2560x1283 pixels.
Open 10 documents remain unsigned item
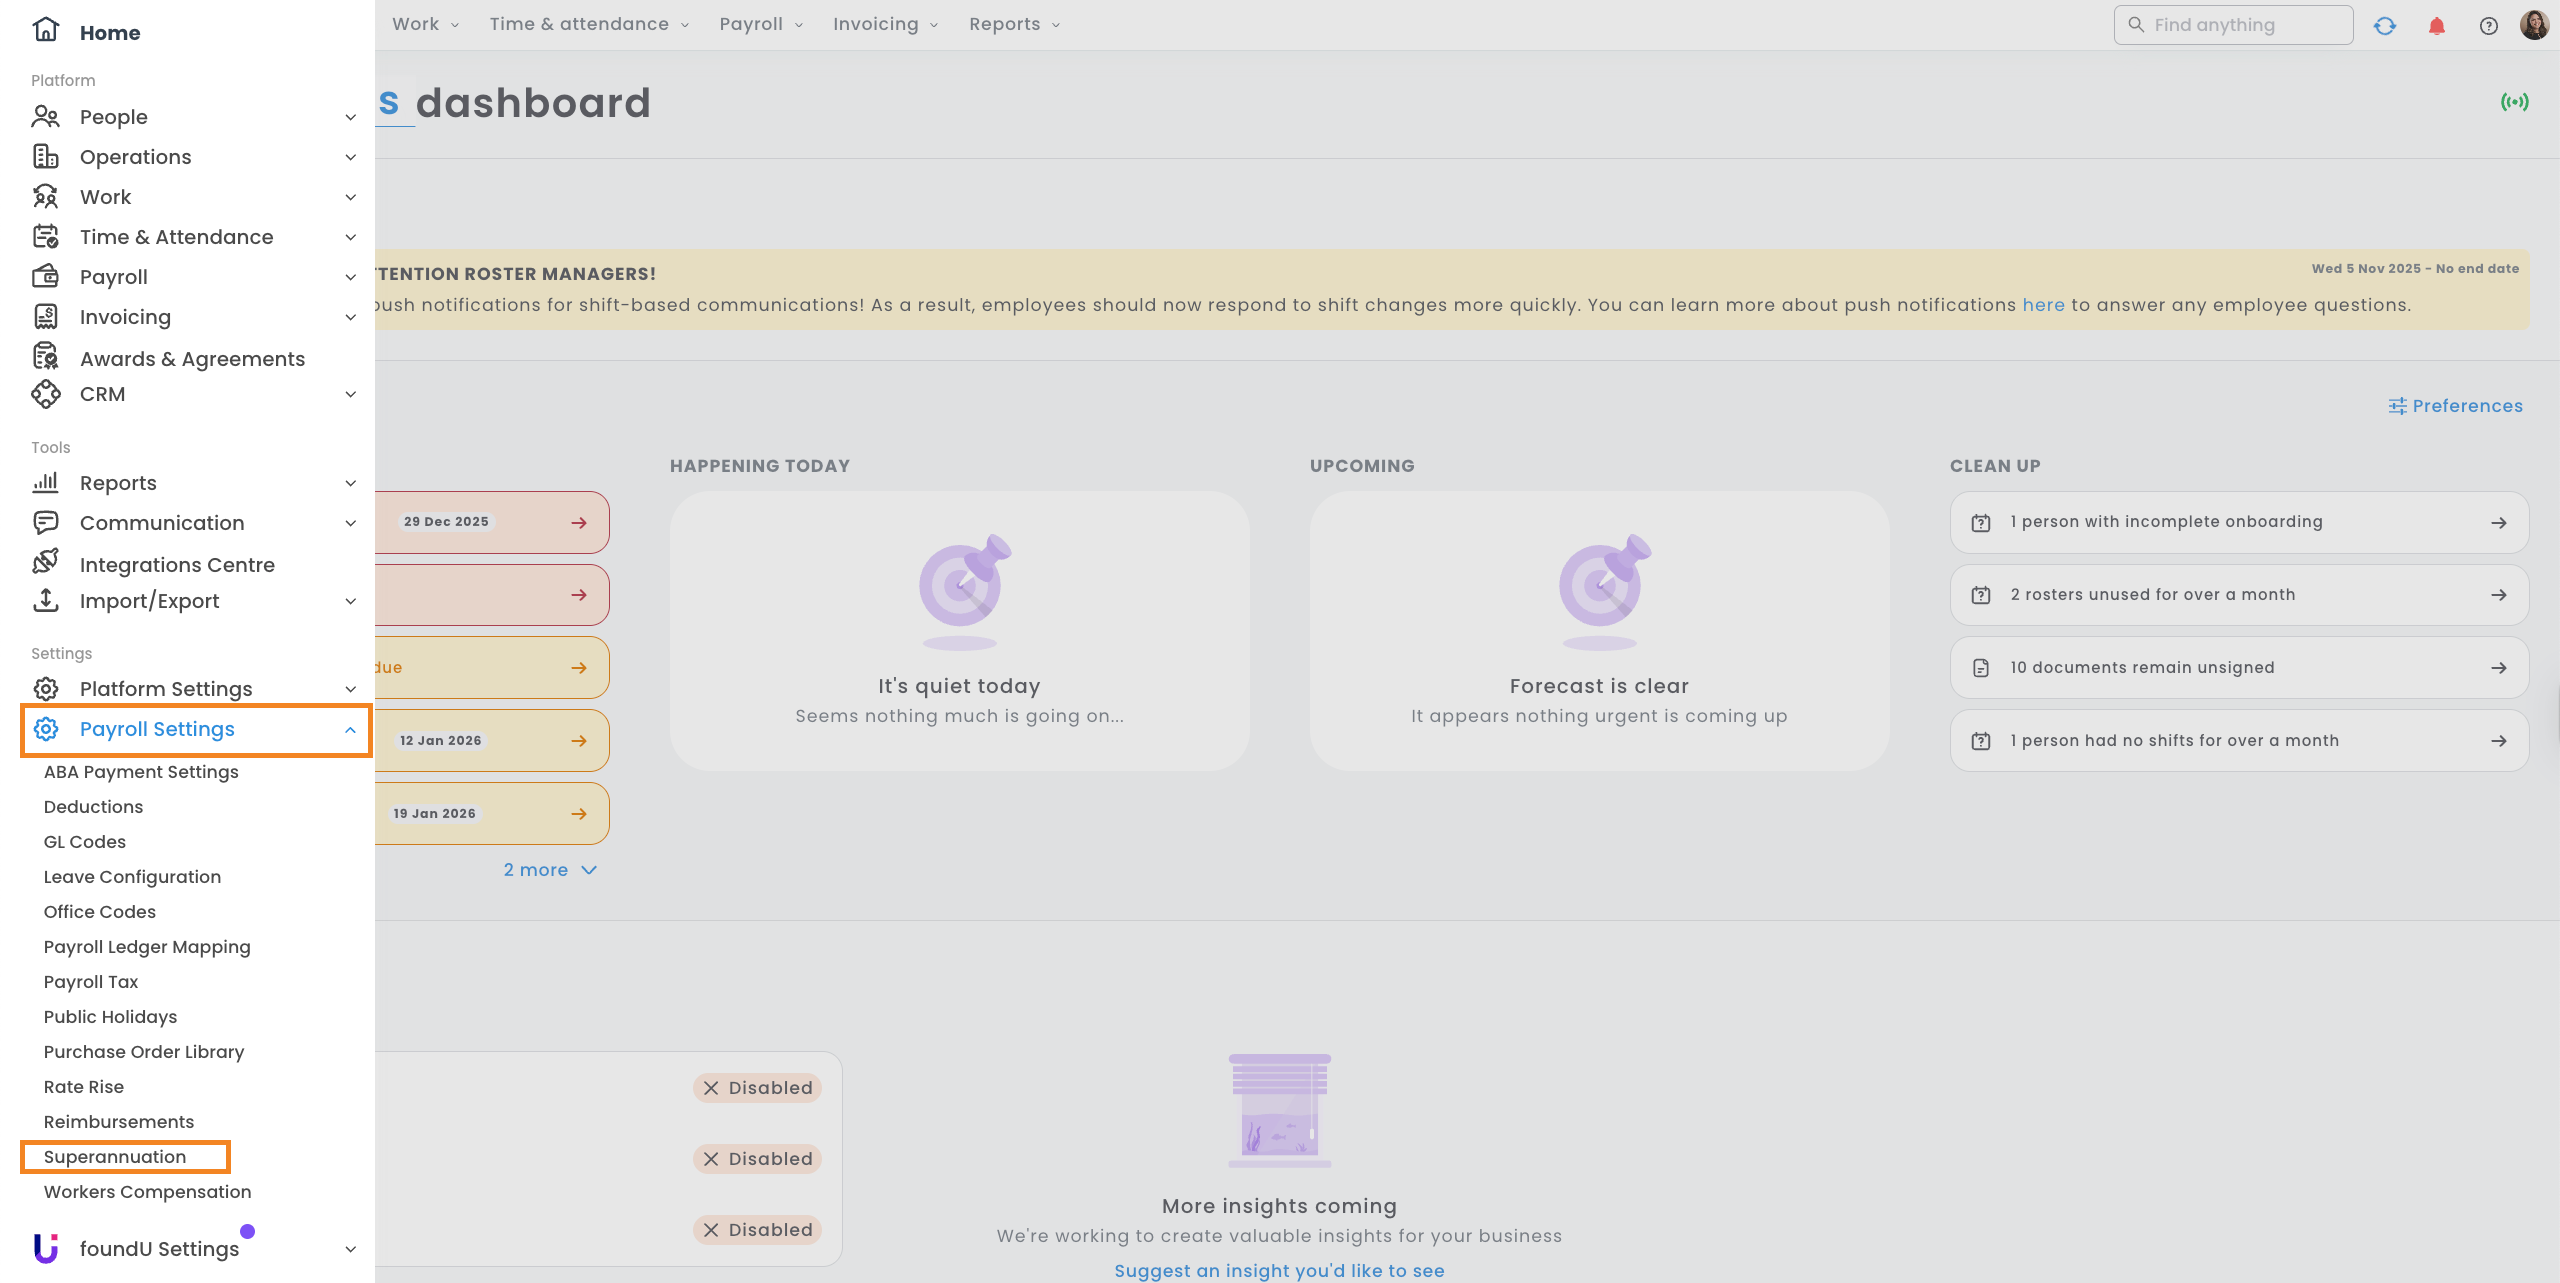[x=2238, y=668]
